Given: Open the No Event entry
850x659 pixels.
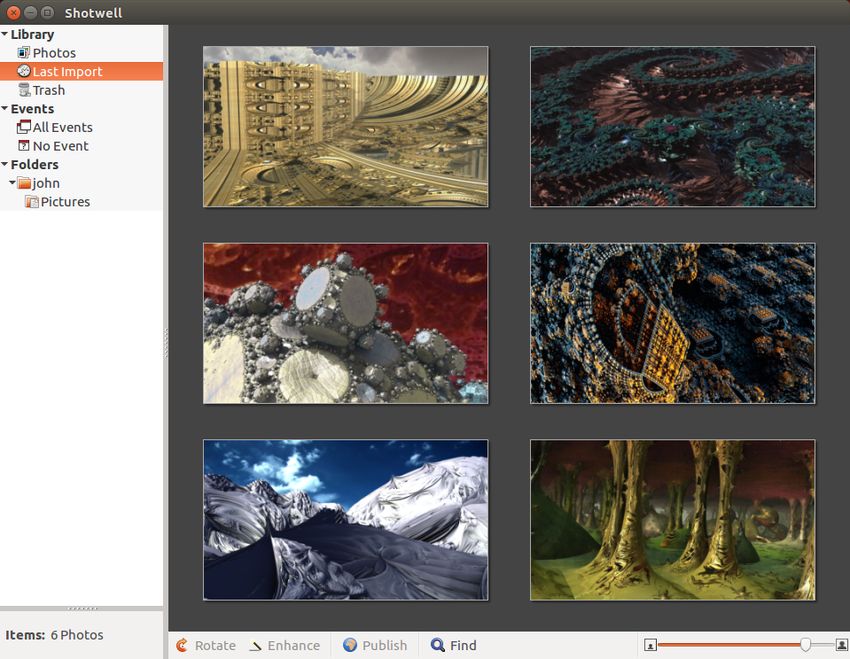Looking at the screenshot, I should coord(81,146).
